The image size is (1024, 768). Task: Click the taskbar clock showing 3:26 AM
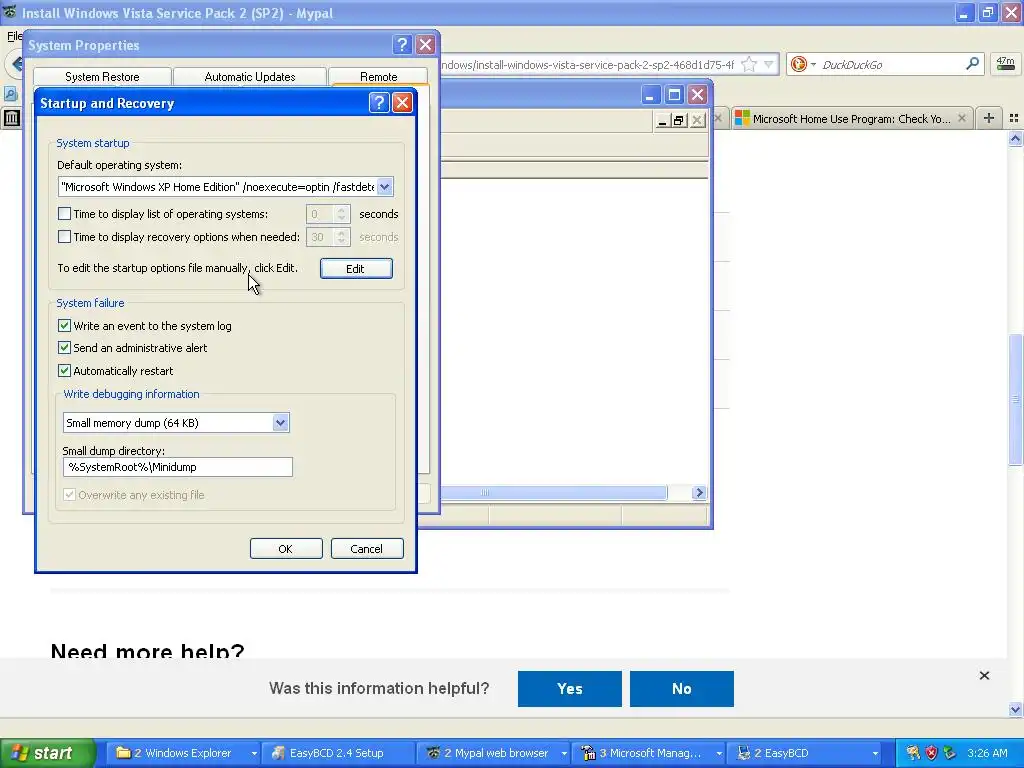tap(987, 753)
